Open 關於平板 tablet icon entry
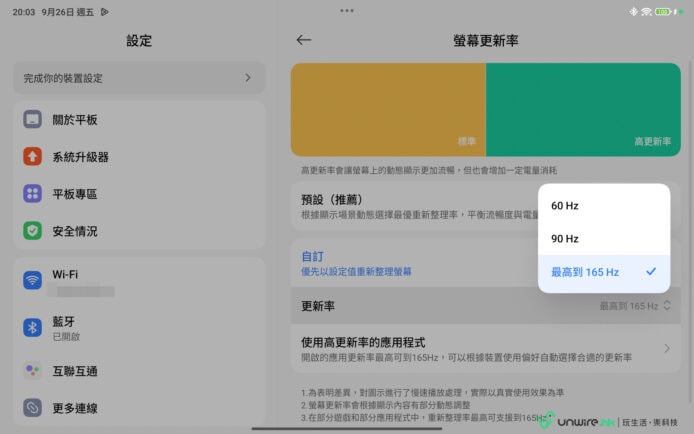The image size is (694, 434). (33, 120)
